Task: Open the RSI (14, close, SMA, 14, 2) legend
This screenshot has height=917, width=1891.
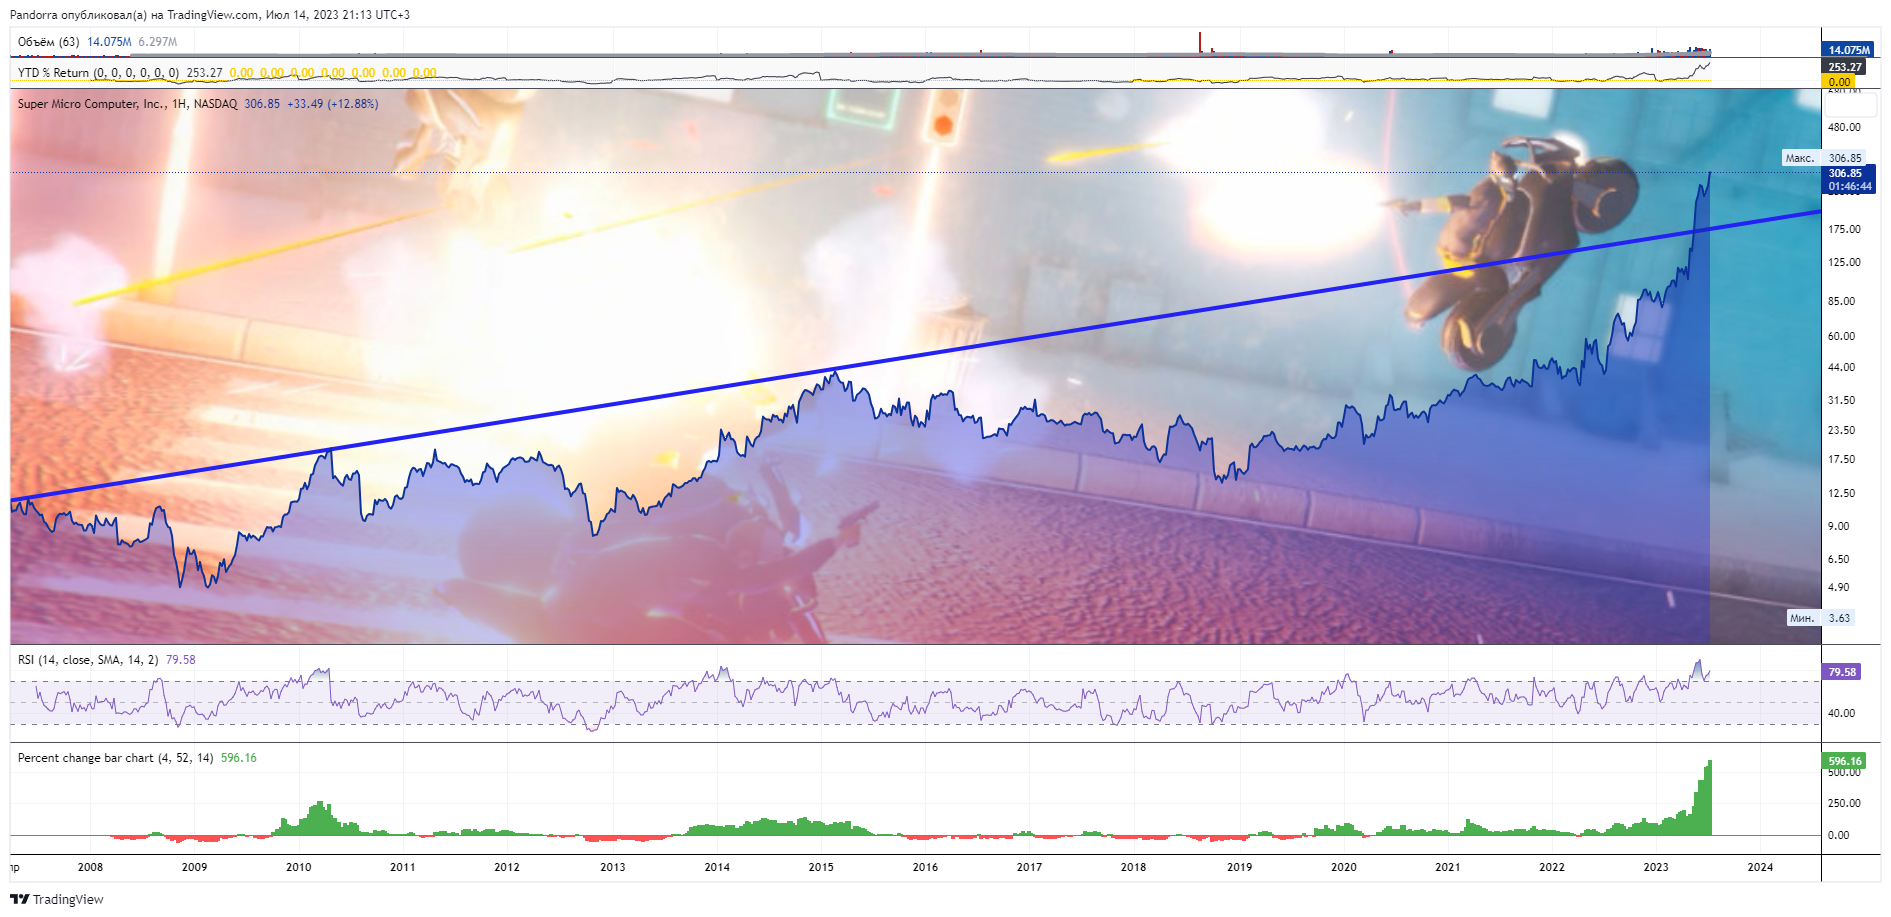Action: point(88,660)
